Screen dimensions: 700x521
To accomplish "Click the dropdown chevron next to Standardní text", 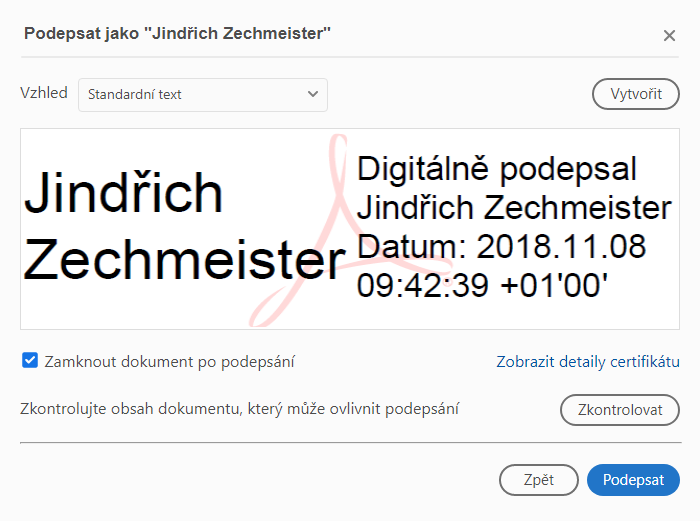I will pos(313,94).
